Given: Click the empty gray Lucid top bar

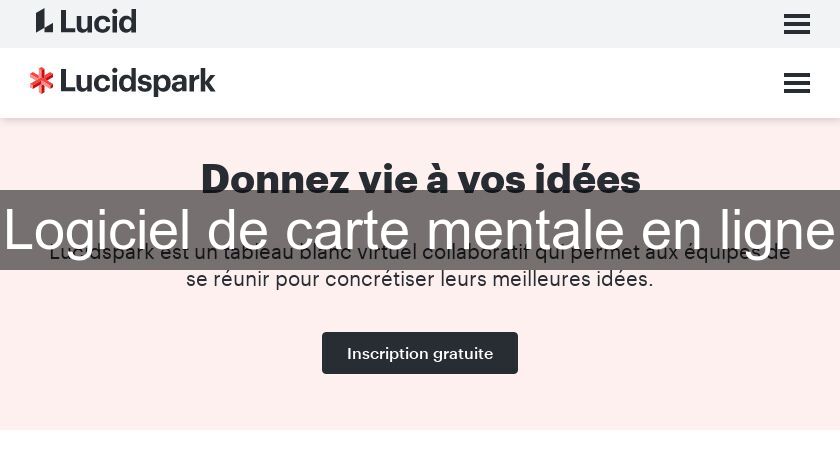Looking at the screenshot, I should pos(450,24).
